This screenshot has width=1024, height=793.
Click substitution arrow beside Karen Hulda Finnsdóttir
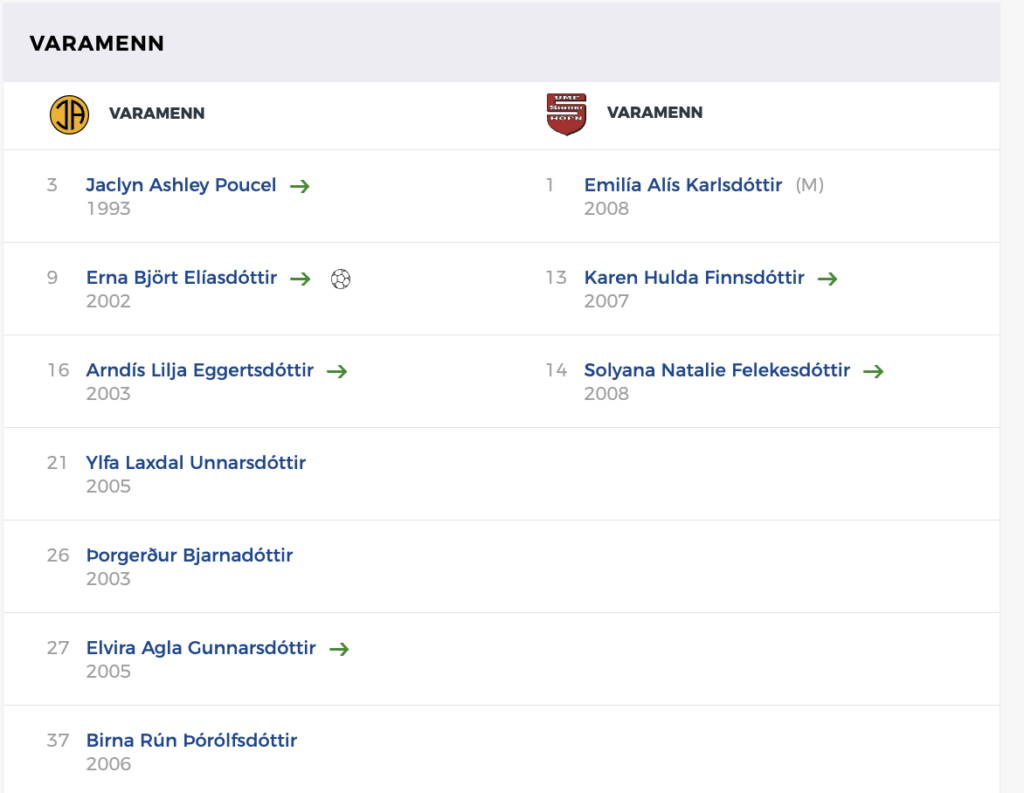[x=827, y=279]
